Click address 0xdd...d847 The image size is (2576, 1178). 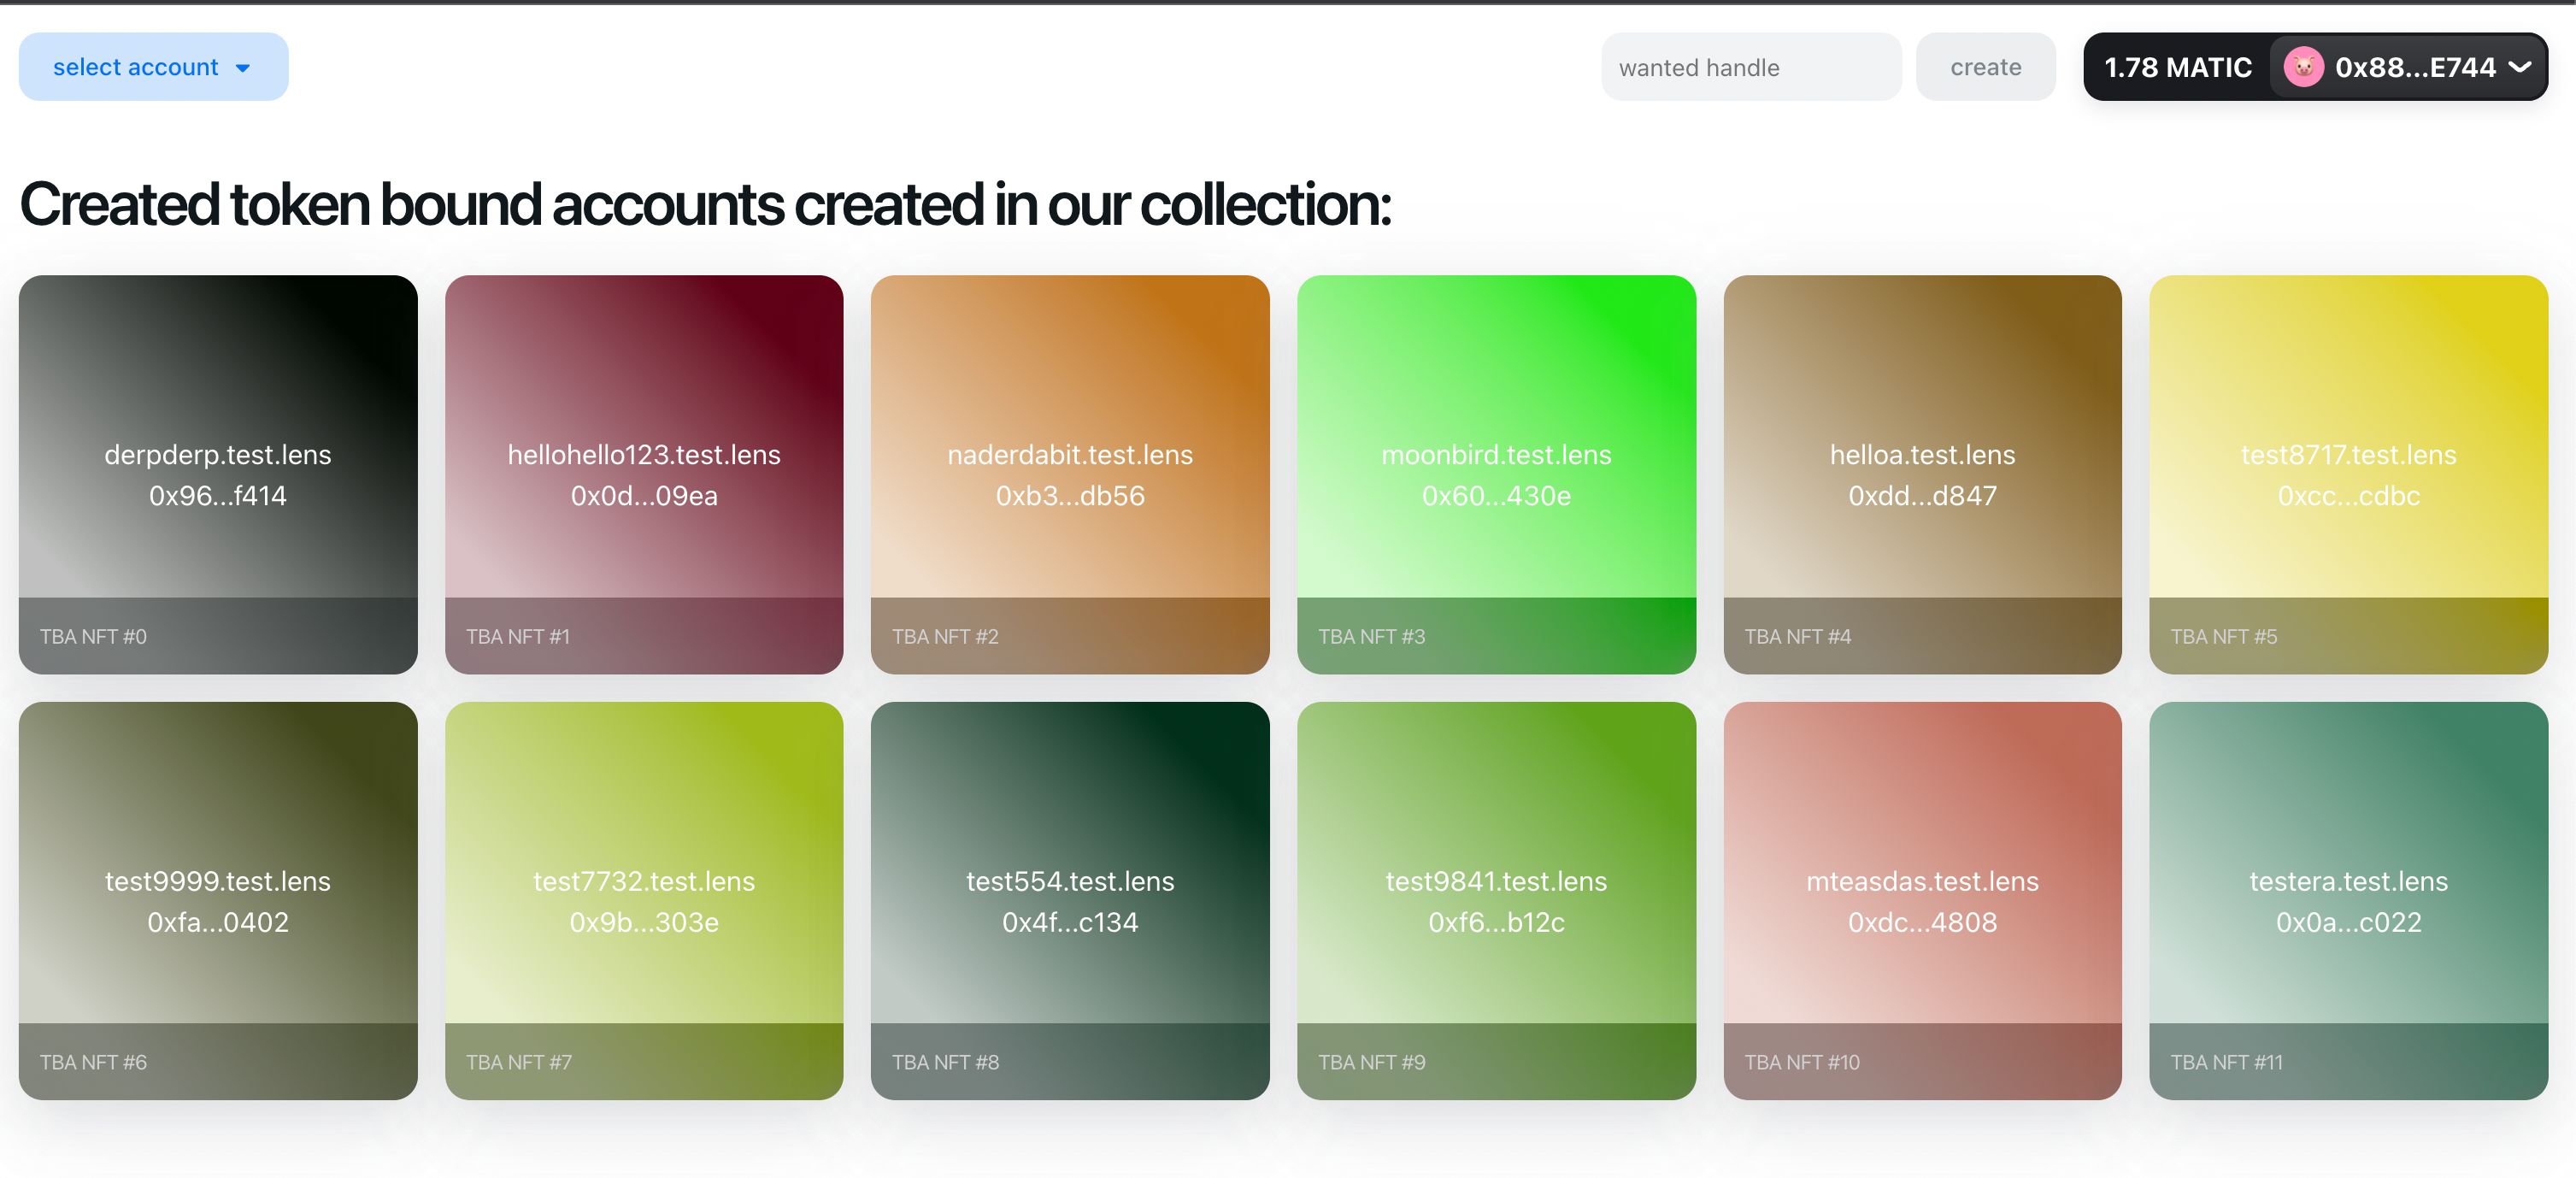pos(1922,495)
